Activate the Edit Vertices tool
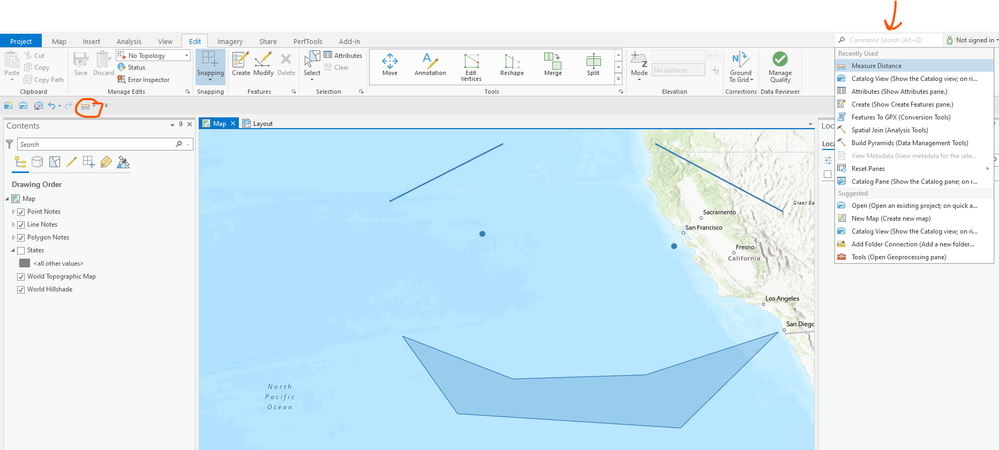Screen dimensions: 999x450 click(x=471, y=67)
